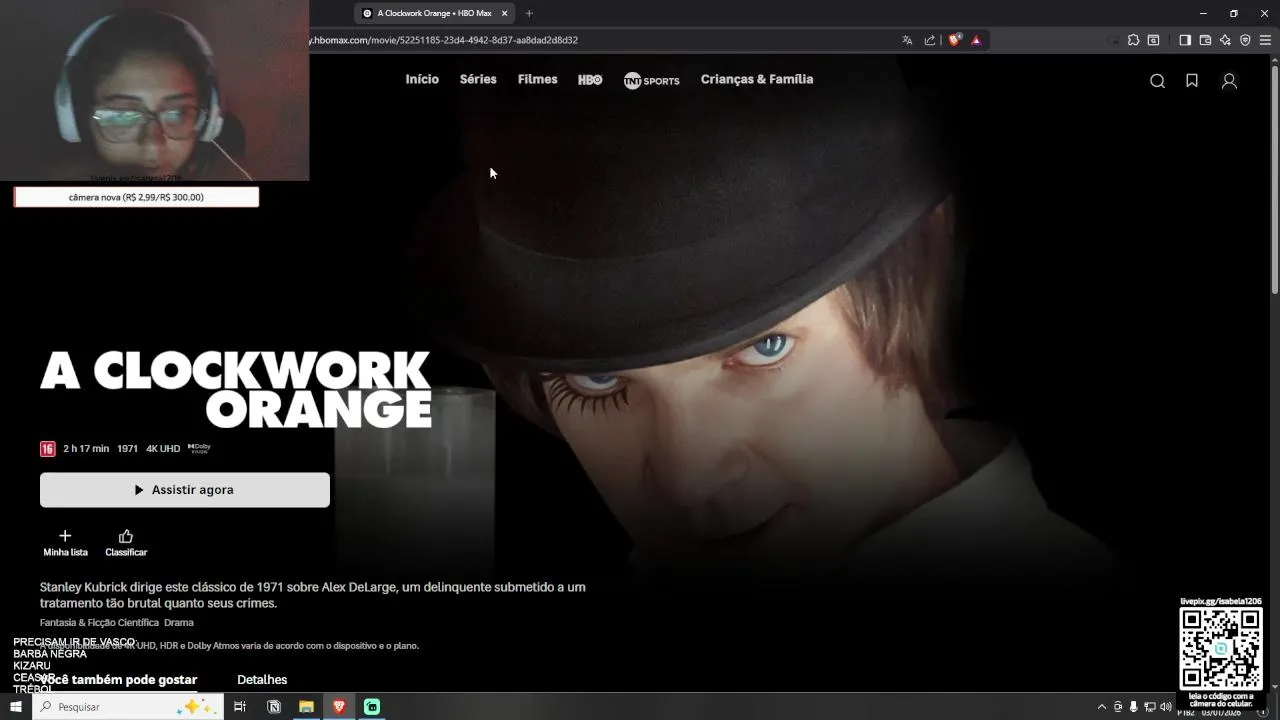Viewport: 1280px width, 720px height.
Task: Open the user profile icon
Action: [x=1229, y=81]
